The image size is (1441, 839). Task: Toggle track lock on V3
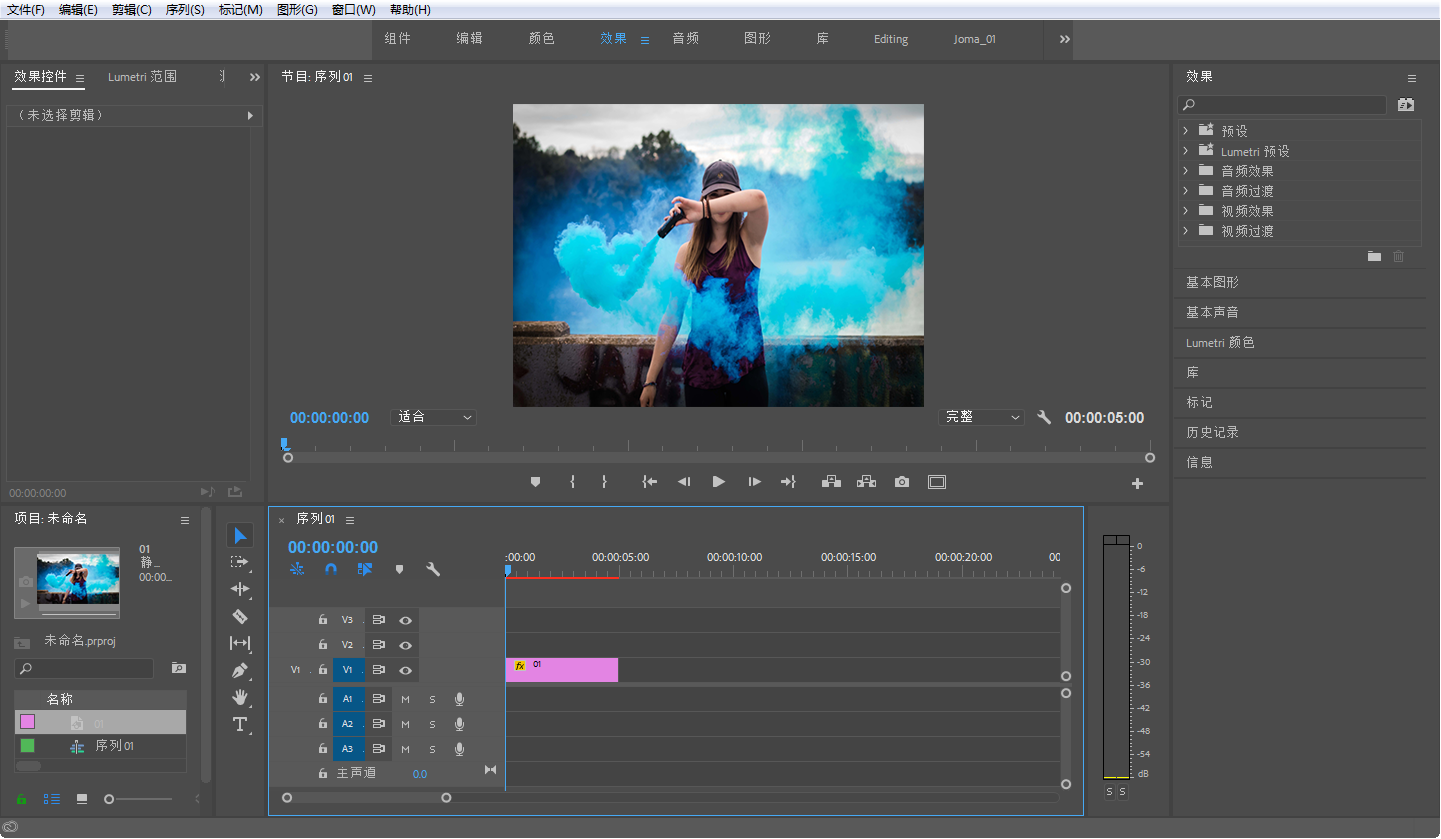pos(322,620)
